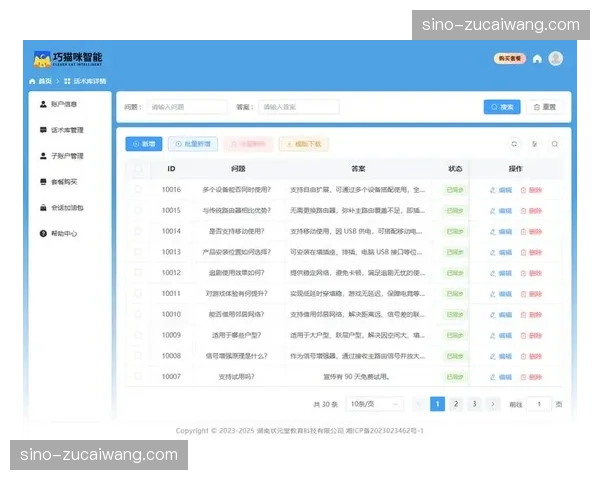The image size is (600, 480).
Task: Check the box for row 10009
Action: (x=138, y=335)
